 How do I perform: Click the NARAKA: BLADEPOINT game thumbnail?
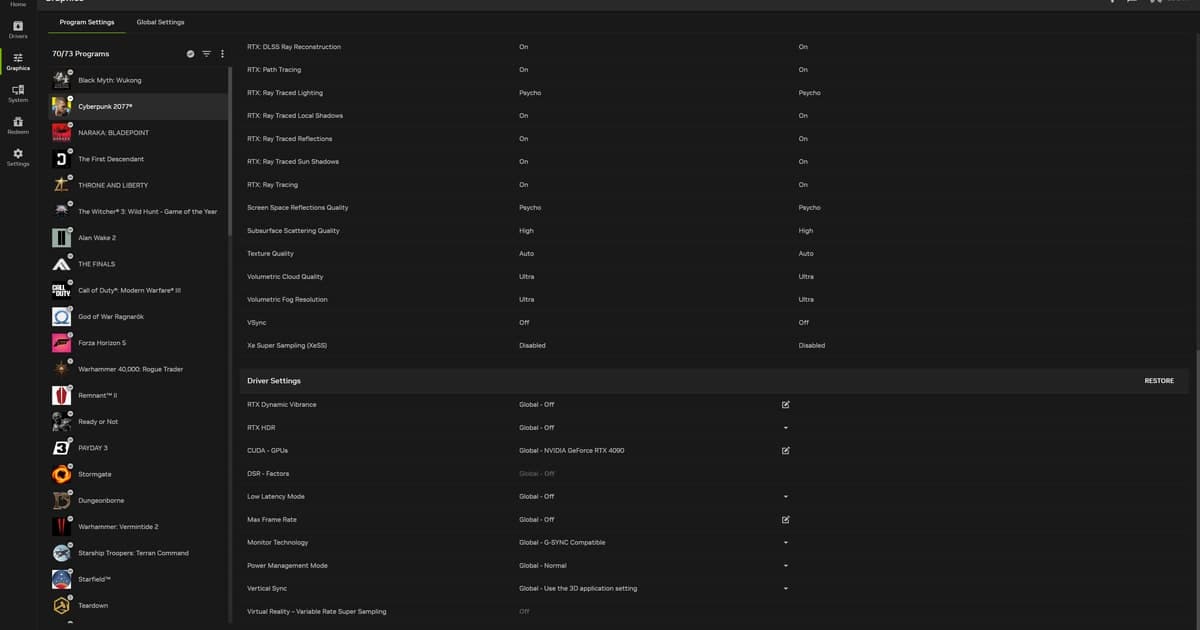click(61, 132)
